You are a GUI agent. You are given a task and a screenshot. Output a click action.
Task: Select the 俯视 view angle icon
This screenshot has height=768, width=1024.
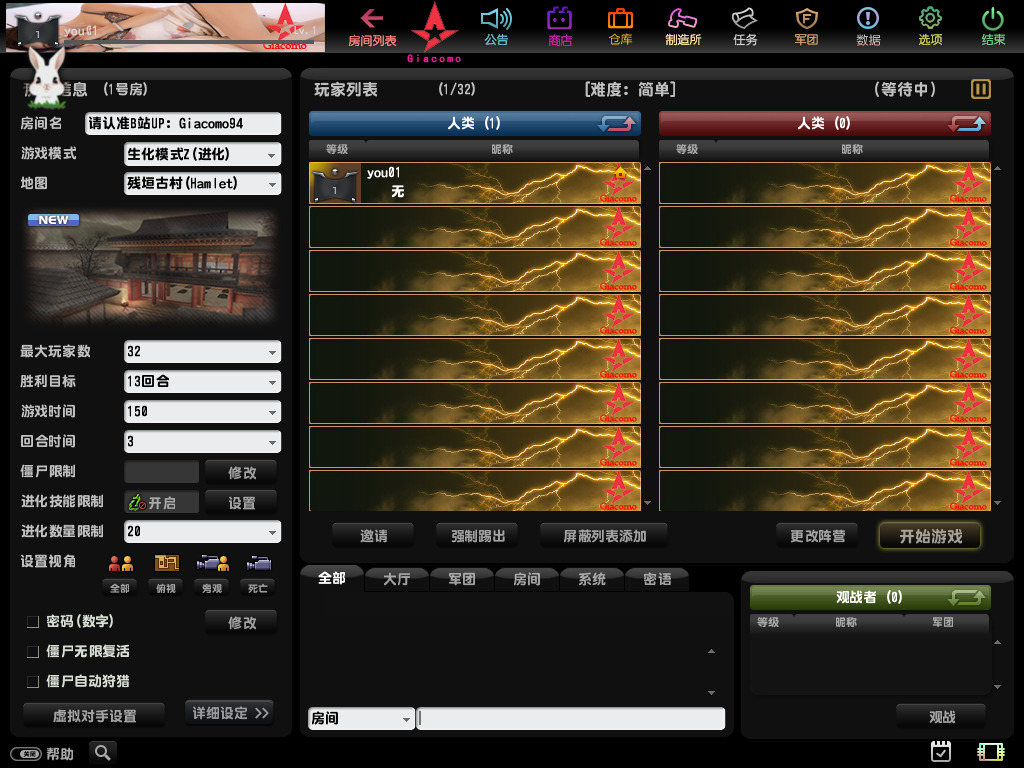coord(166,564)
